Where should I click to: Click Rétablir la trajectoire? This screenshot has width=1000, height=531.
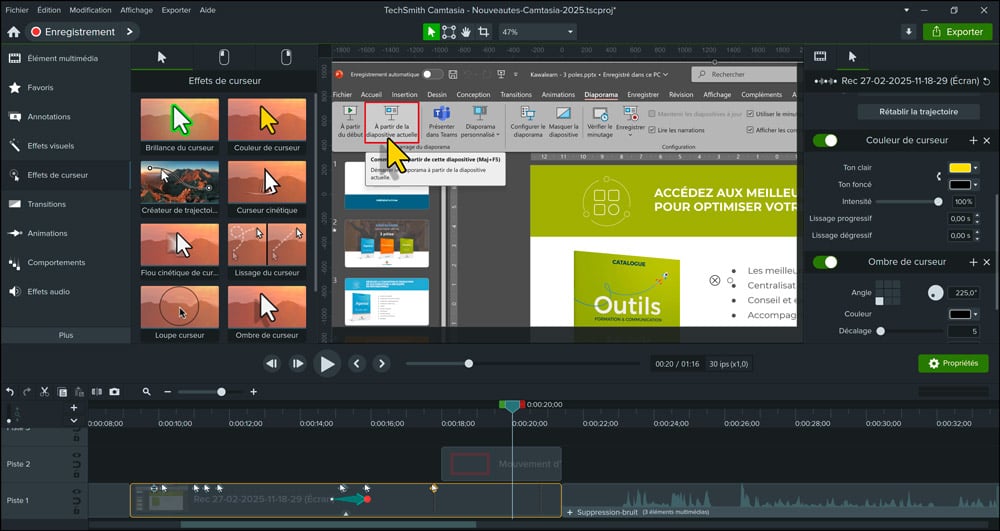[x=918, y=112]
